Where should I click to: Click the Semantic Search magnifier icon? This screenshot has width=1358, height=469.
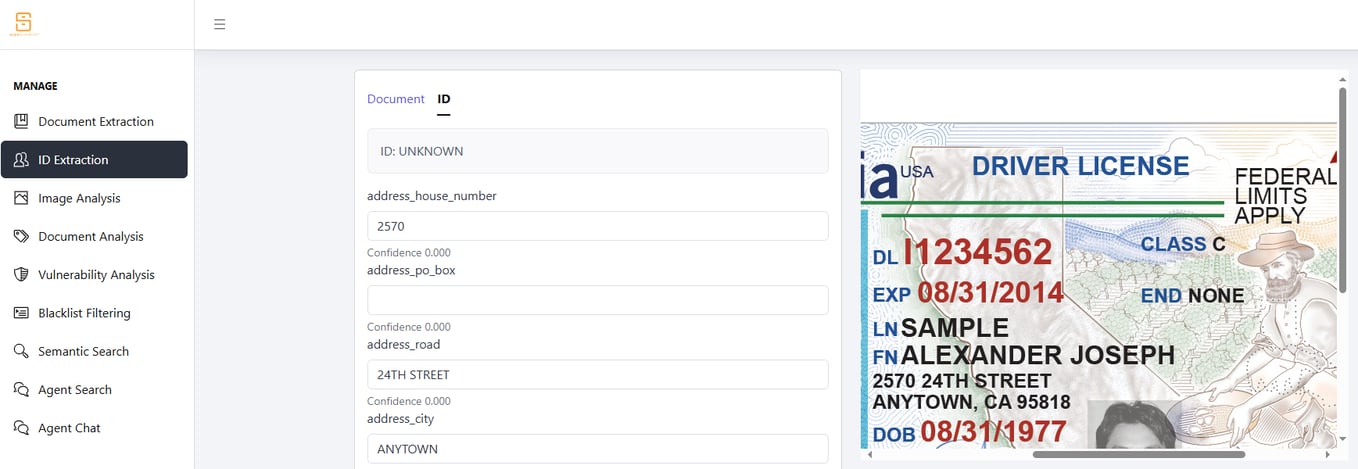pos(21,351)
